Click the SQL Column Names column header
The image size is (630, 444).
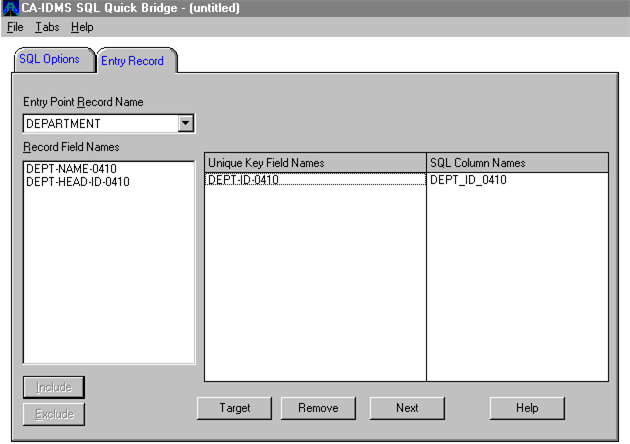518,163
